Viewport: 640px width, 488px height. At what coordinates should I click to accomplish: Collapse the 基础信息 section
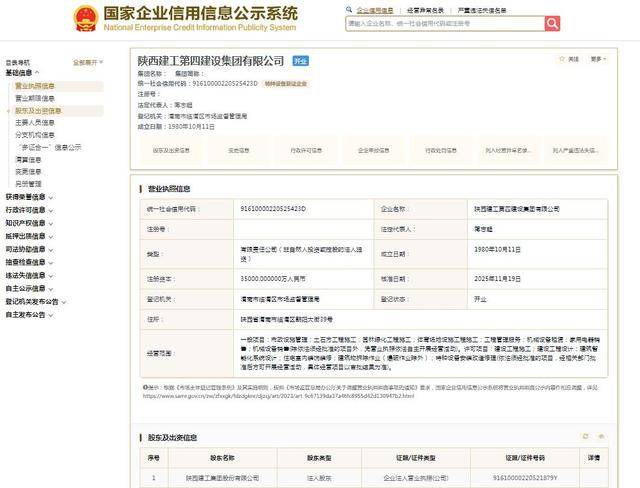click(x=22, y=73)
